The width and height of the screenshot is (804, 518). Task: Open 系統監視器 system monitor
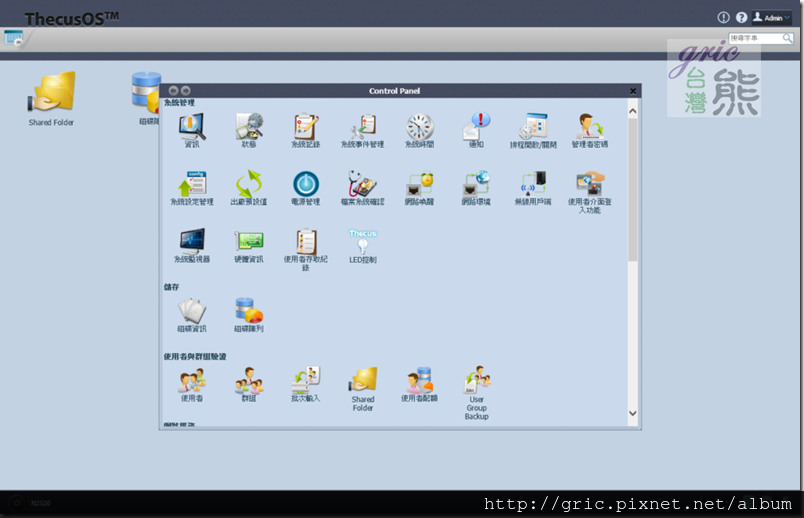(192, 245)
